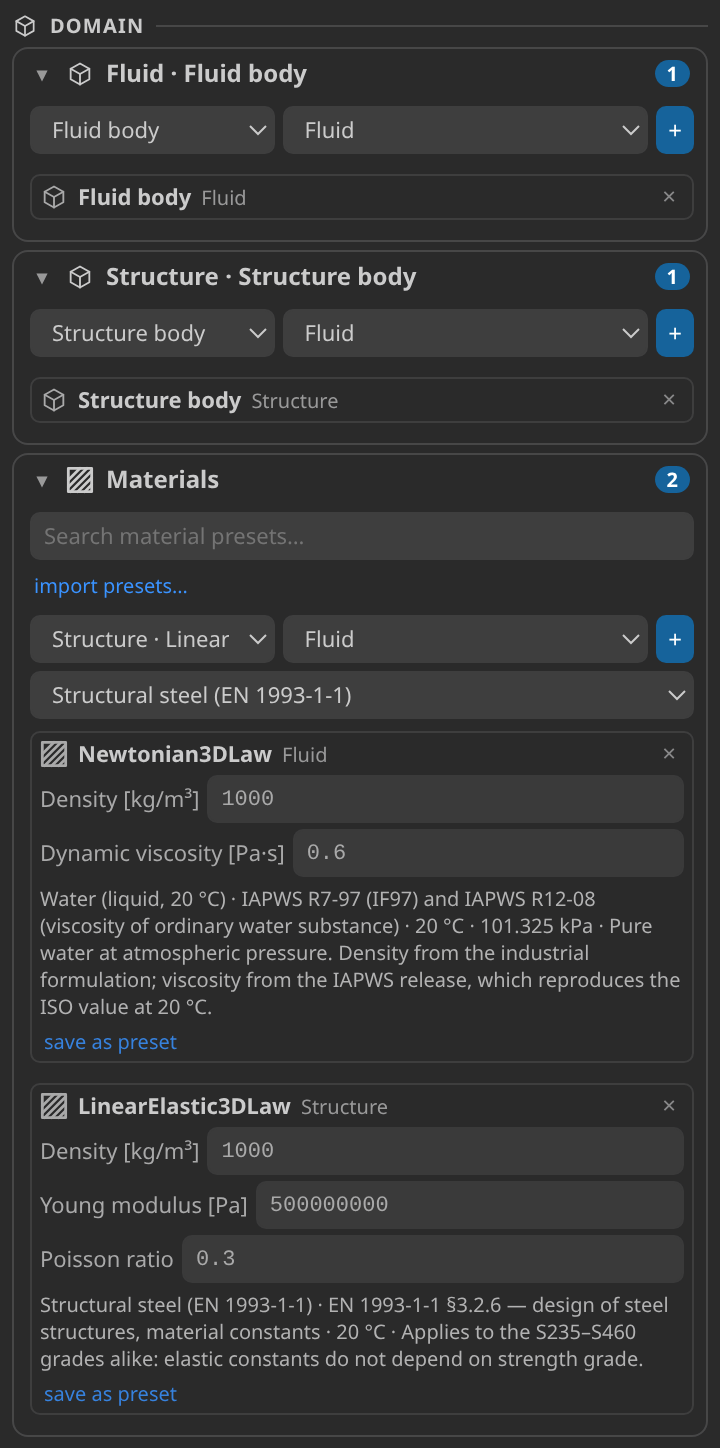Click save as preset under LinearElastic3DLaw

click(x=111, y=1394)
